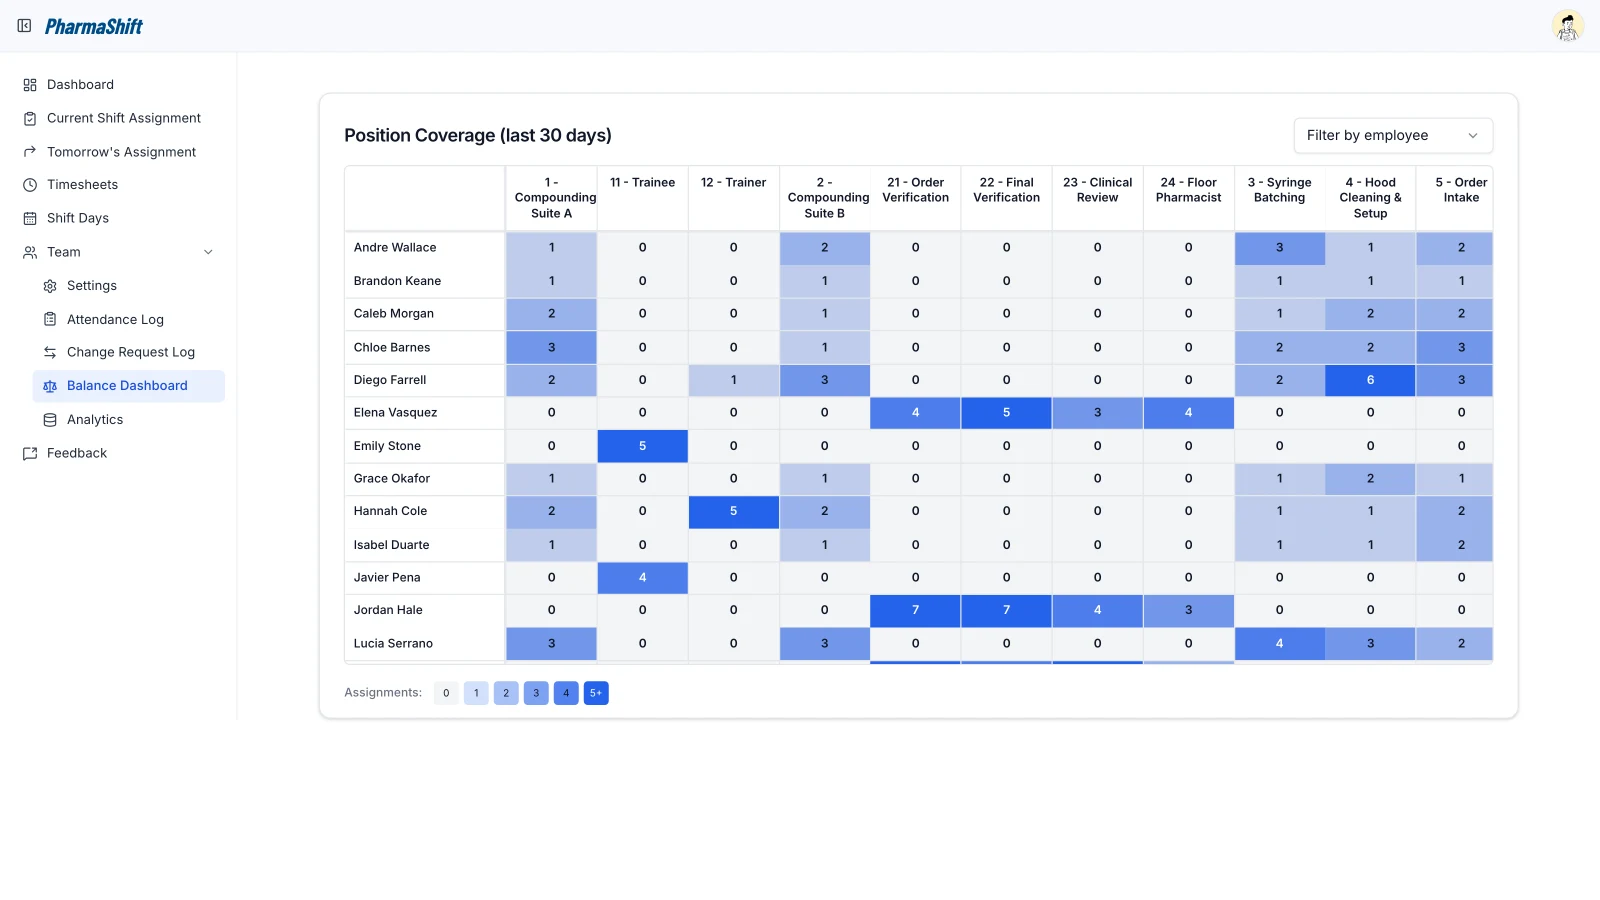
Task: Click the Position Coverage heading
Action: [478, 135]
